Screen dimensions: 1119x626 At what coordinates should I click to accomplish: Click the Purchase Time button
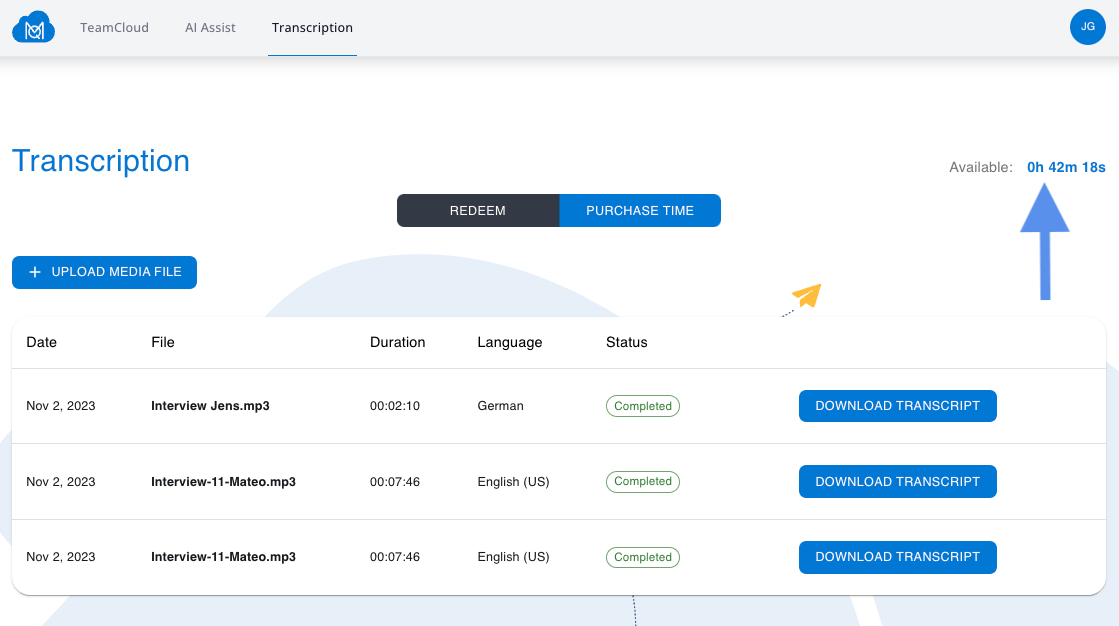(x=639, y=211)
